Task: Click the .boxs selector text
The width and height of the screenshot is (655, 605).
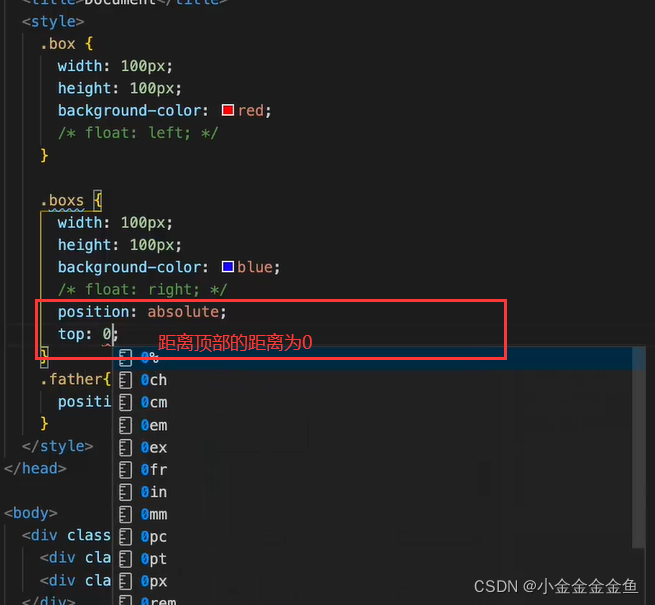Action: point(62,201)
